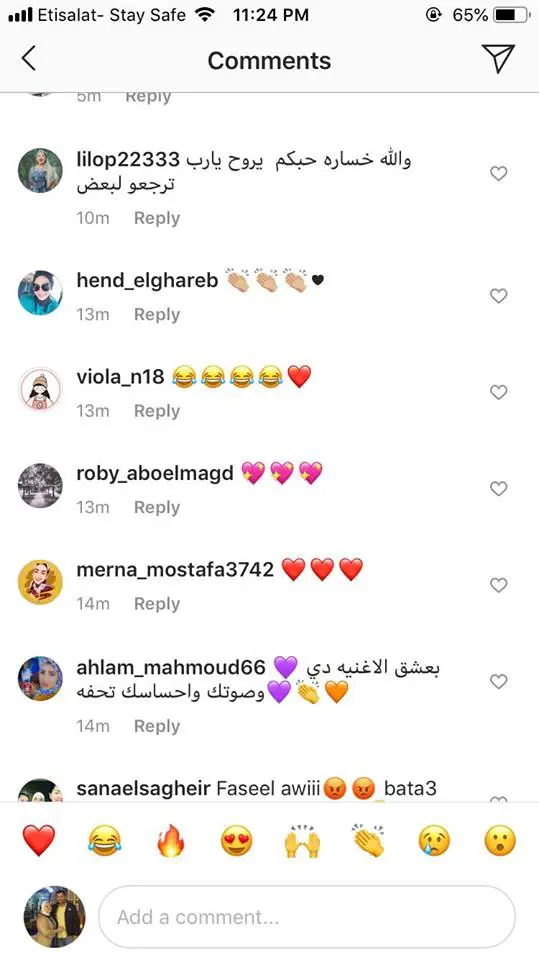This screenshot has height=960, width=539.
Task: Open roby_aboelmagd's profile picture
Action: 40,486
